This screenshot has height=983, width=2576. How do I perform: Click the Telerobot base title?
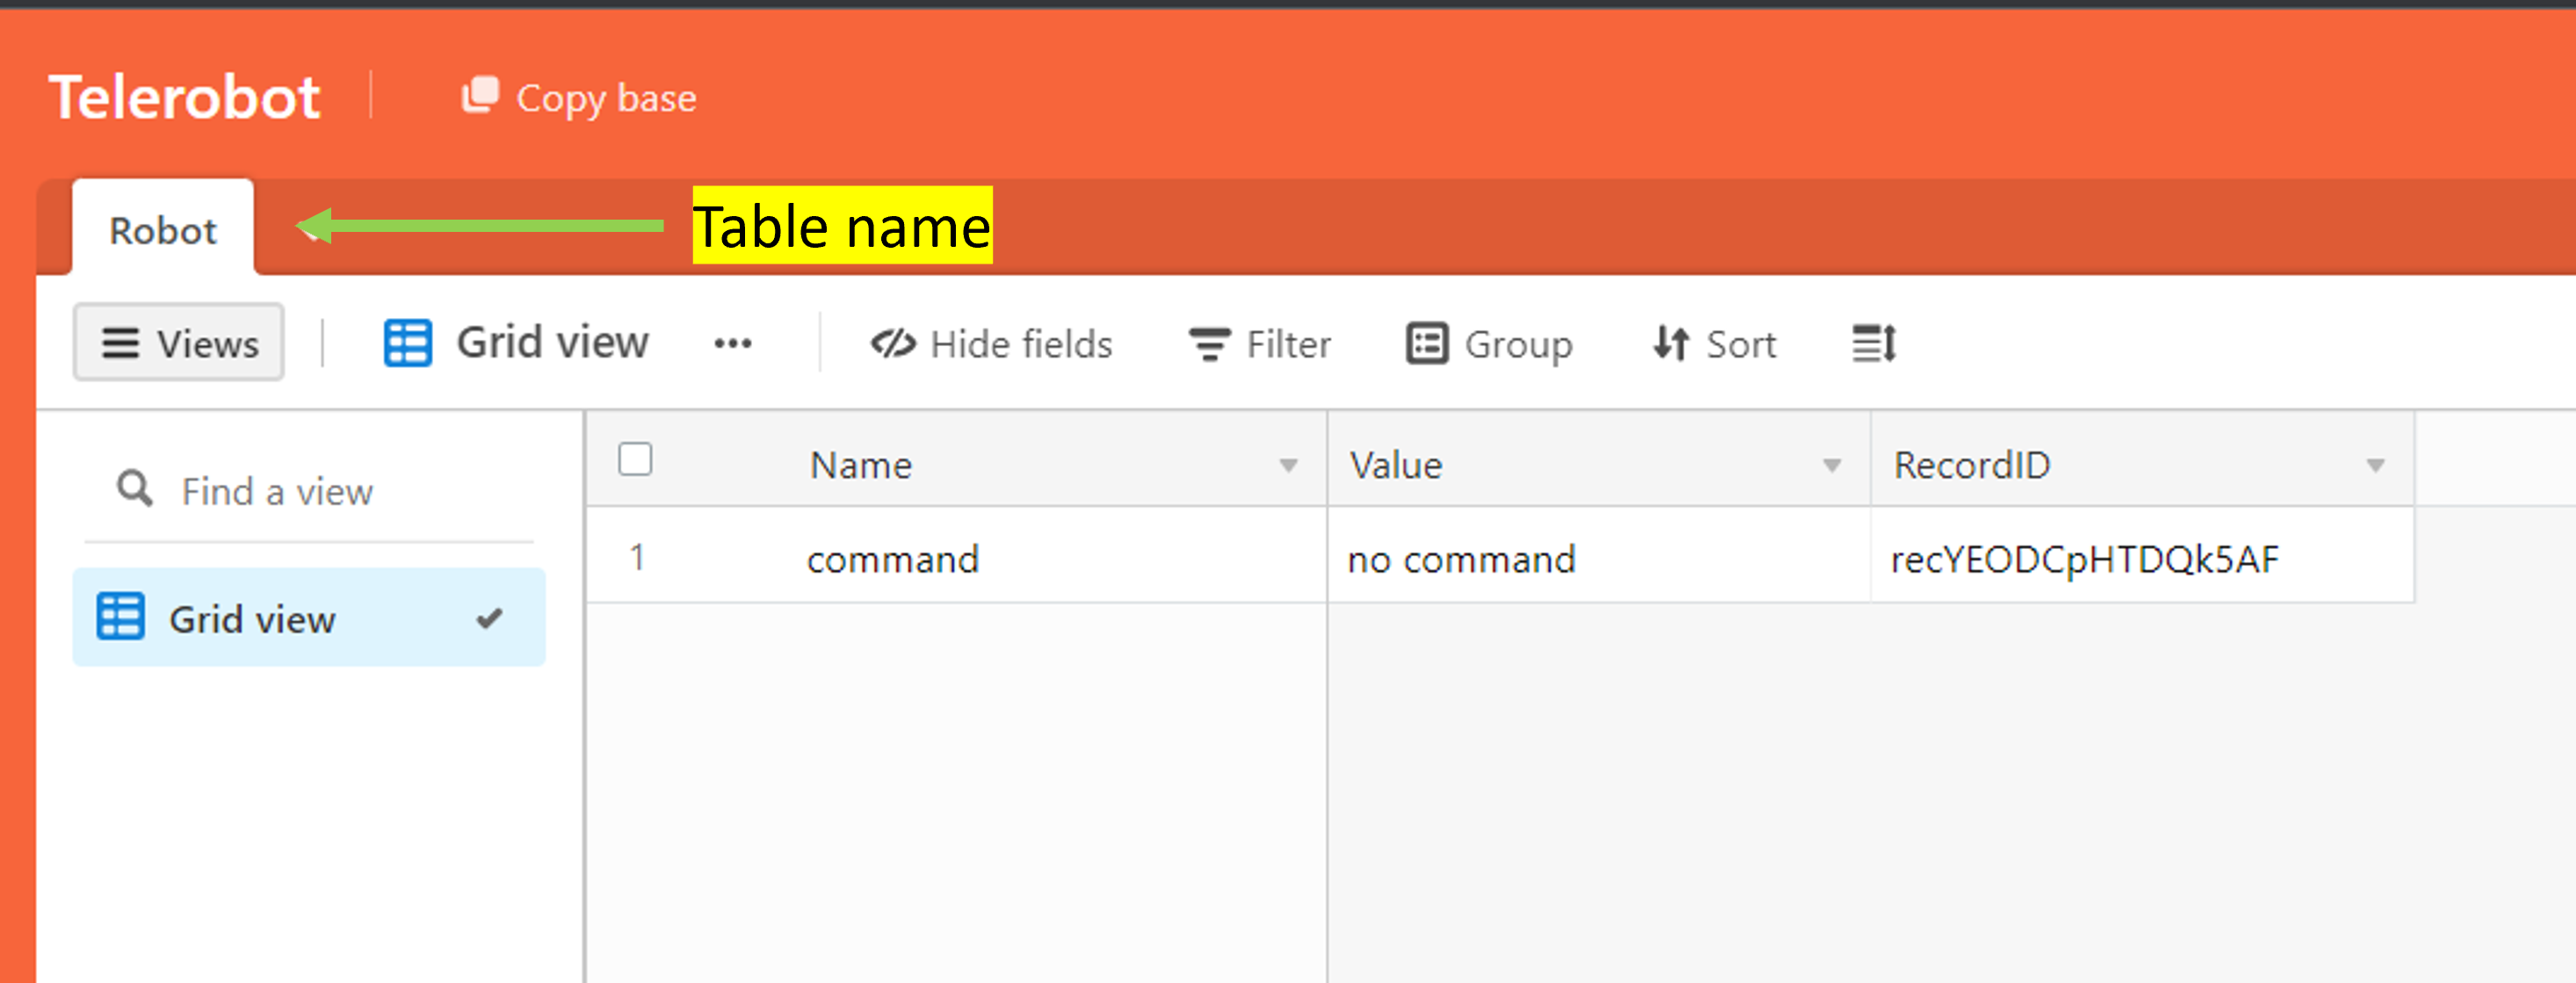click(x=185, y=98)
